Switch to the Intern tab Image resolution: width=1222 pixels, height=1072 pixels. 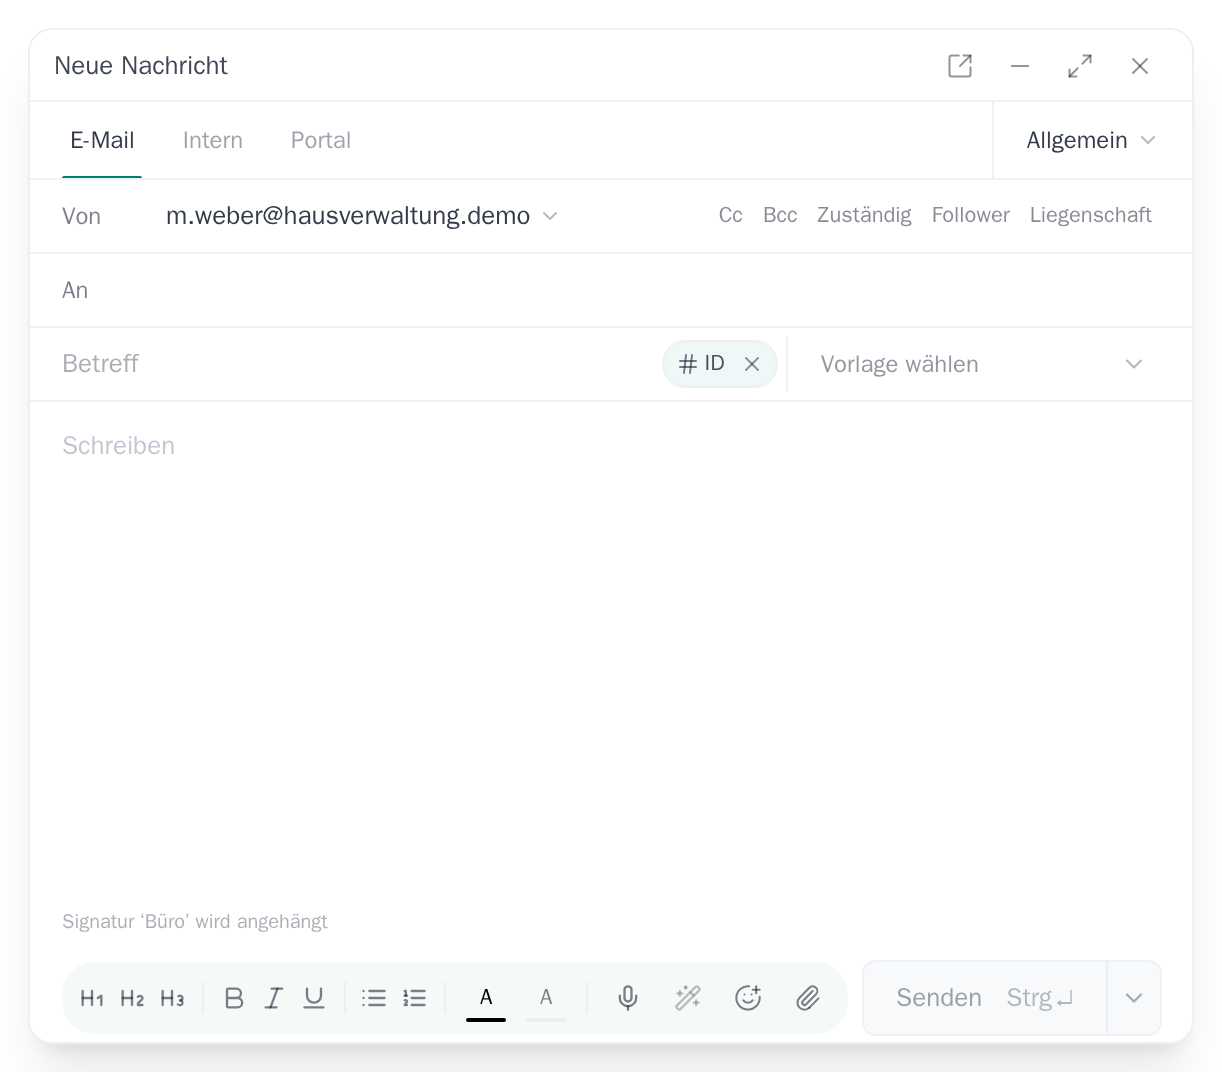click(x=213, y=140)
